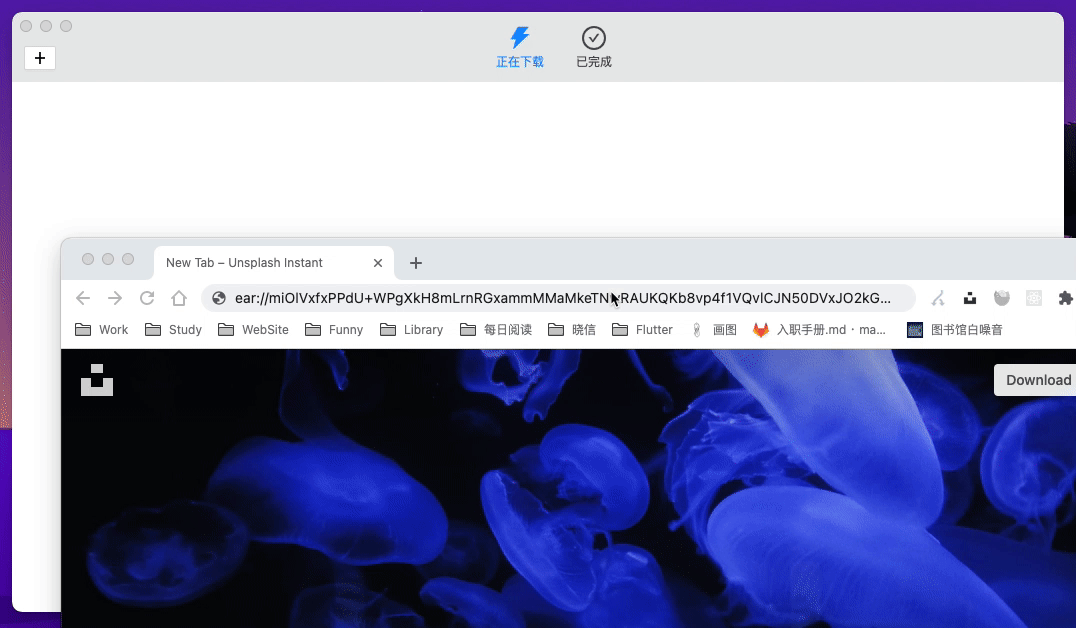Click the plus button to add download
1076x628 pixels.
point(40,58)
